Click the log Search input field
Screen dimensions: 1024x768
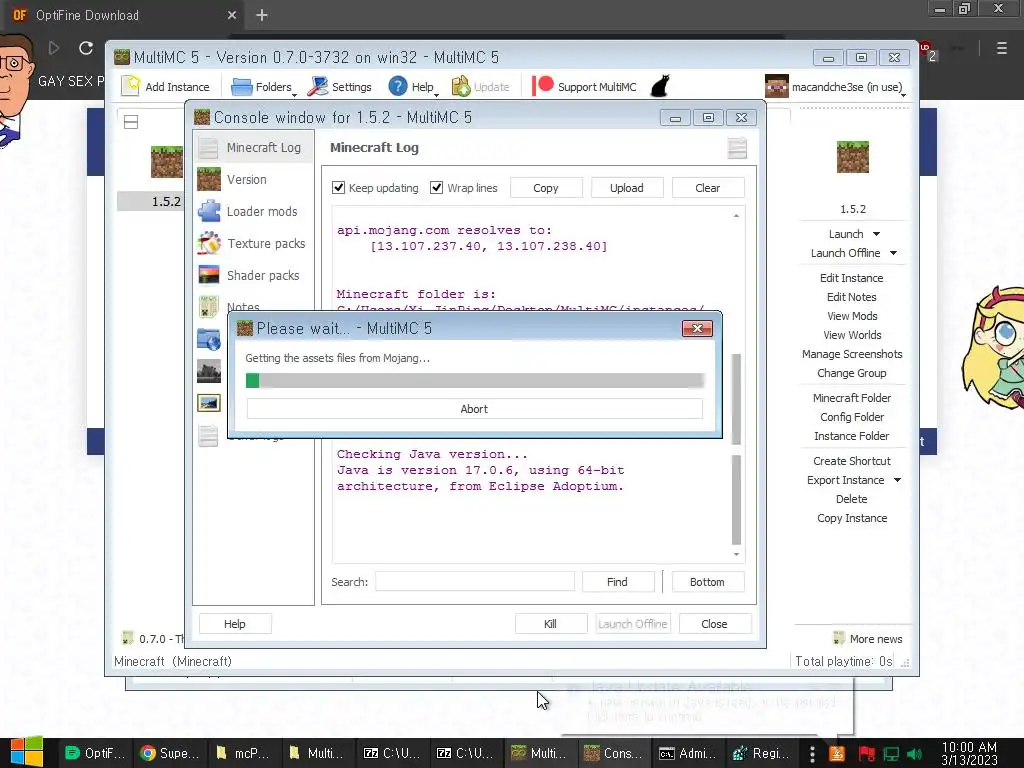point(475,581)
